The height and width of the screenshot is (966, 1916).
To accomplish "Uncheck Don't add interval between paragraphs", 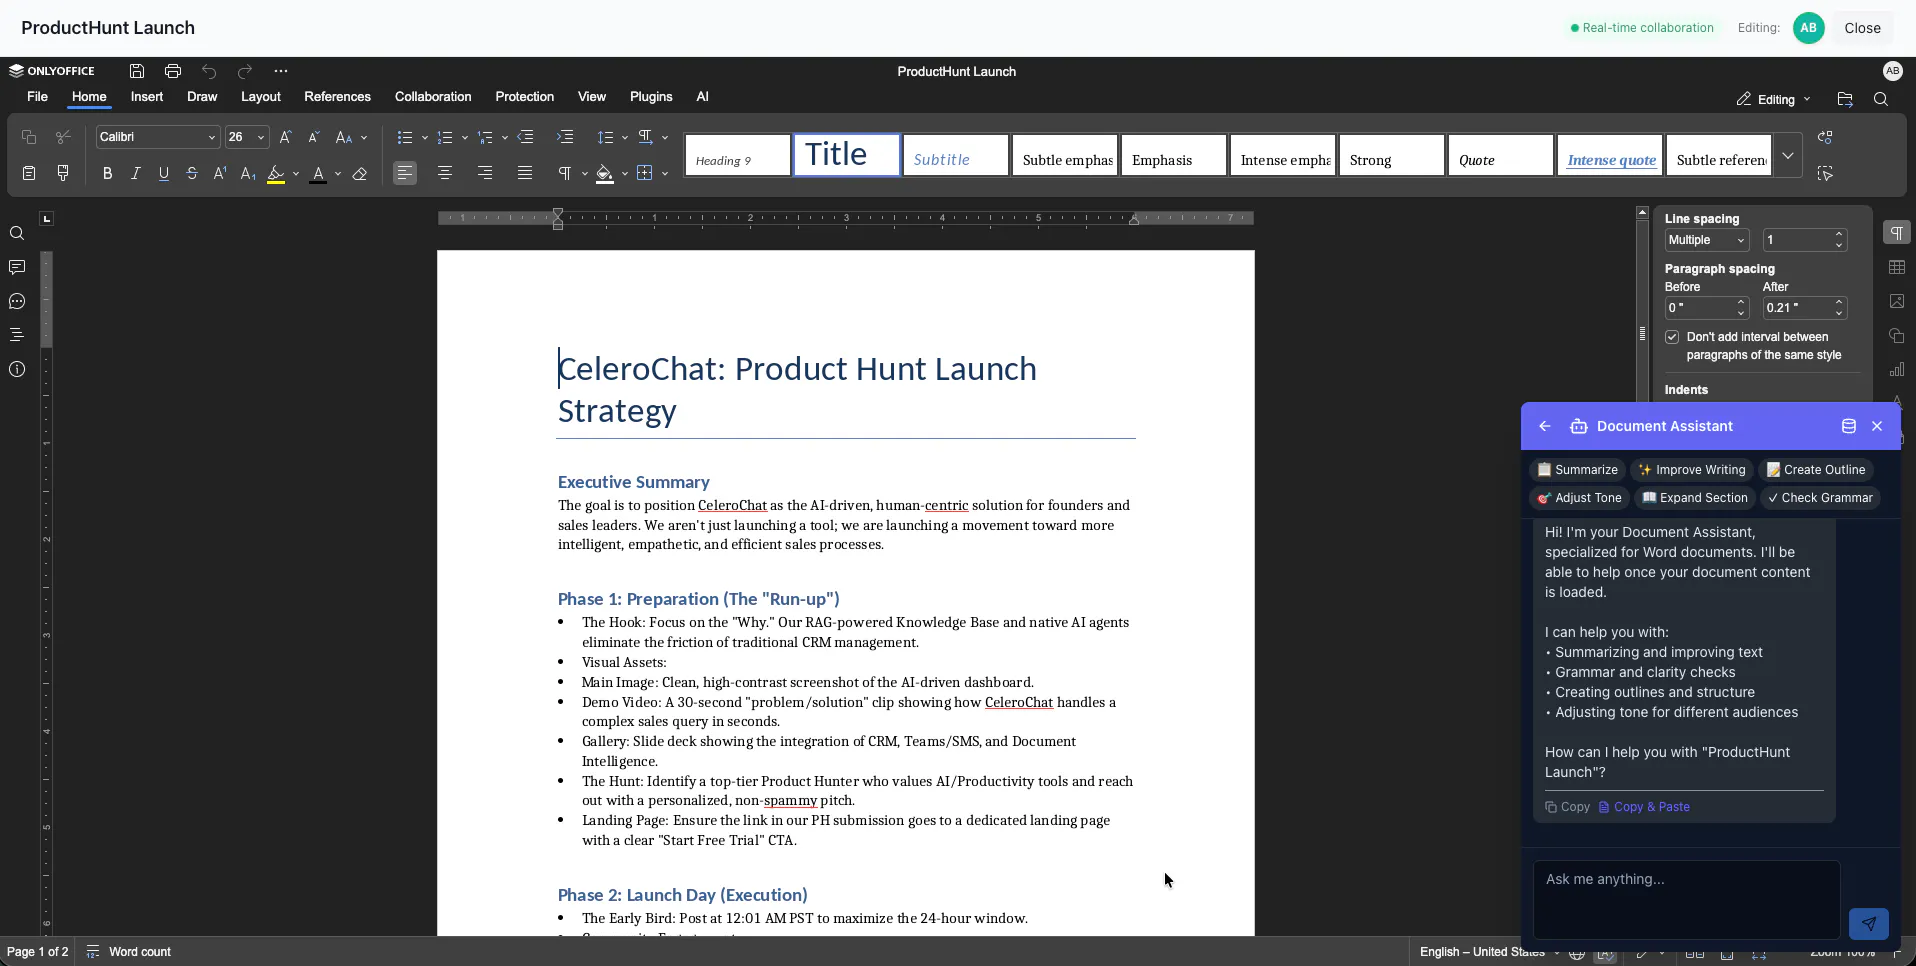I will (x=1672, y=337).
